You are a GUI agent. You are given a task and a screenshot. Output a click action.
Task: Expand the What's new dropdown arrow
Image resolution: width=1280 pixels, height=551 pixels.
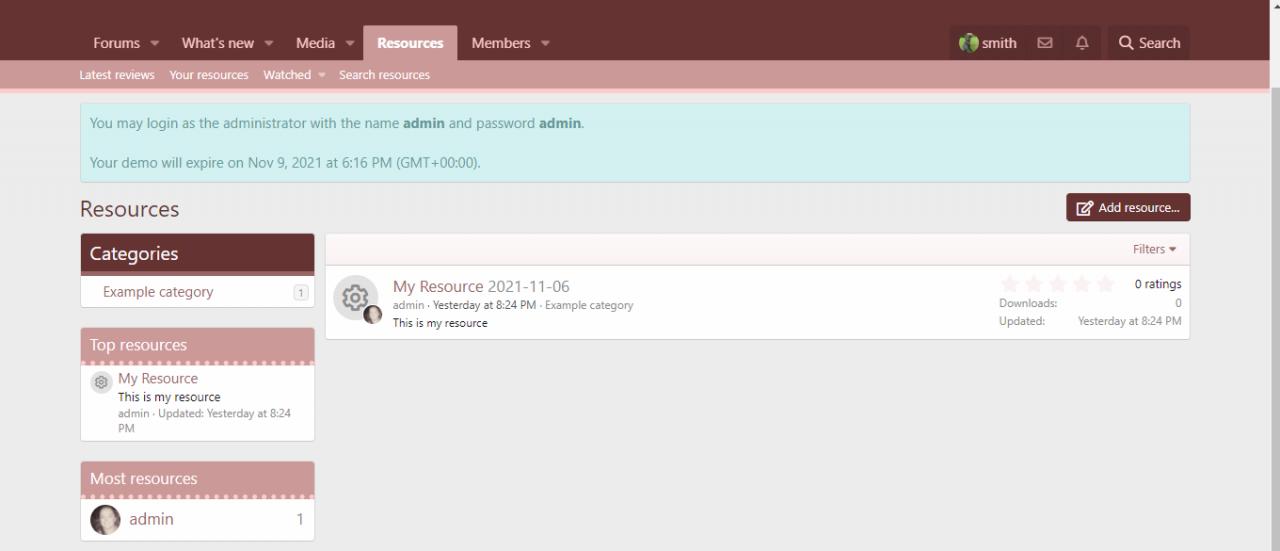[x=269, y=43]
